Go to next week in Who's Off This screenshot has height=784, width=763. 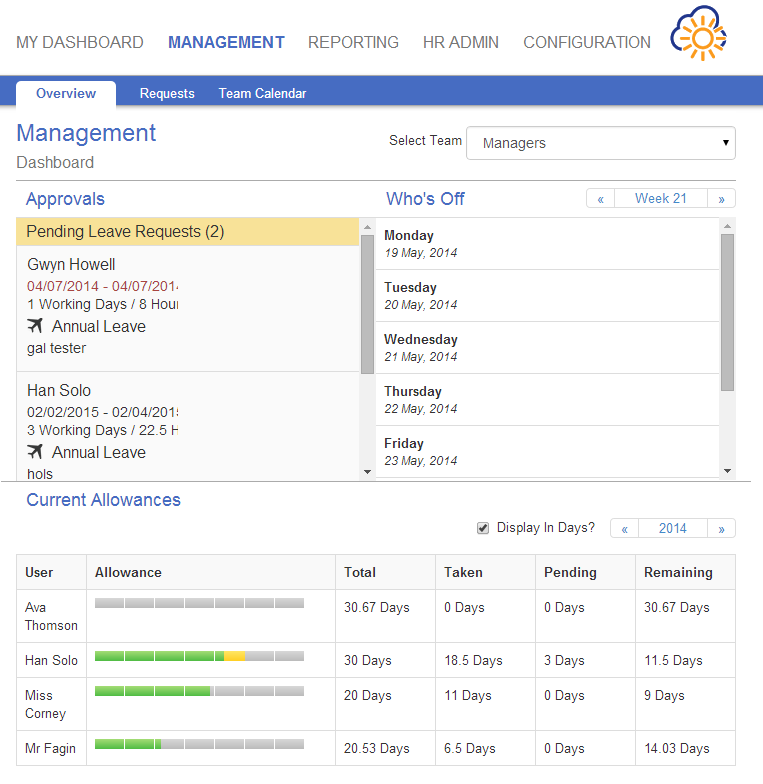[x=721, y=199]
